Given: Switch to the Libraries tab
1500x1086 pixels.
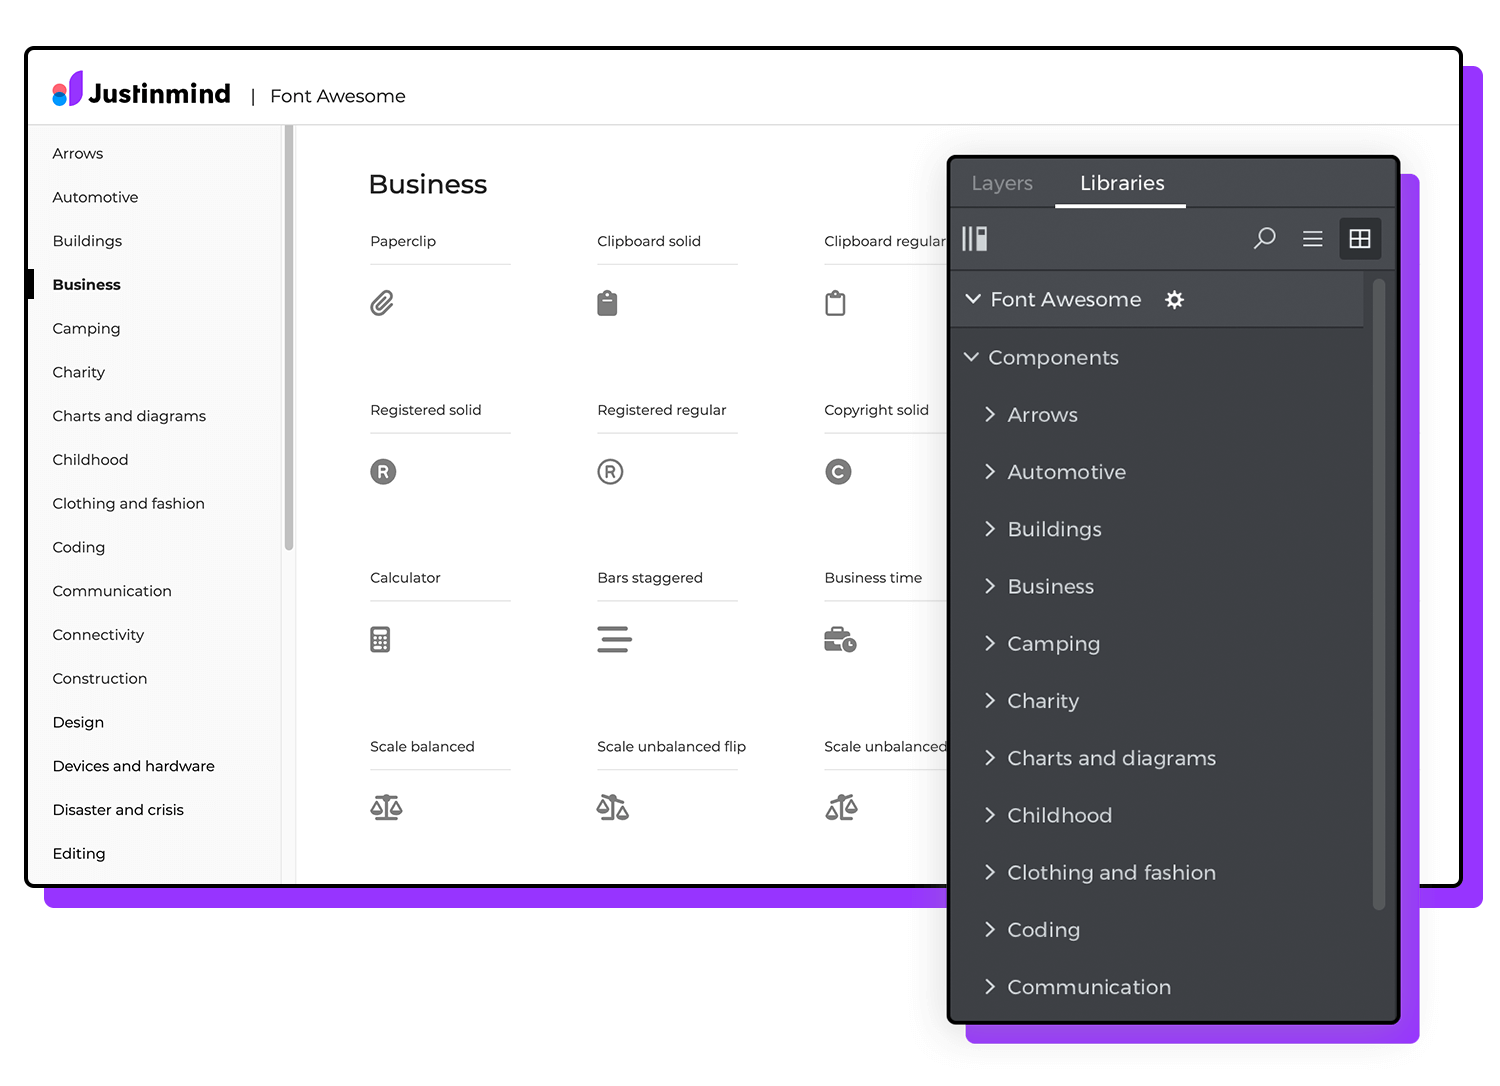Looking at the screenshot, I should click(1122, 183).
